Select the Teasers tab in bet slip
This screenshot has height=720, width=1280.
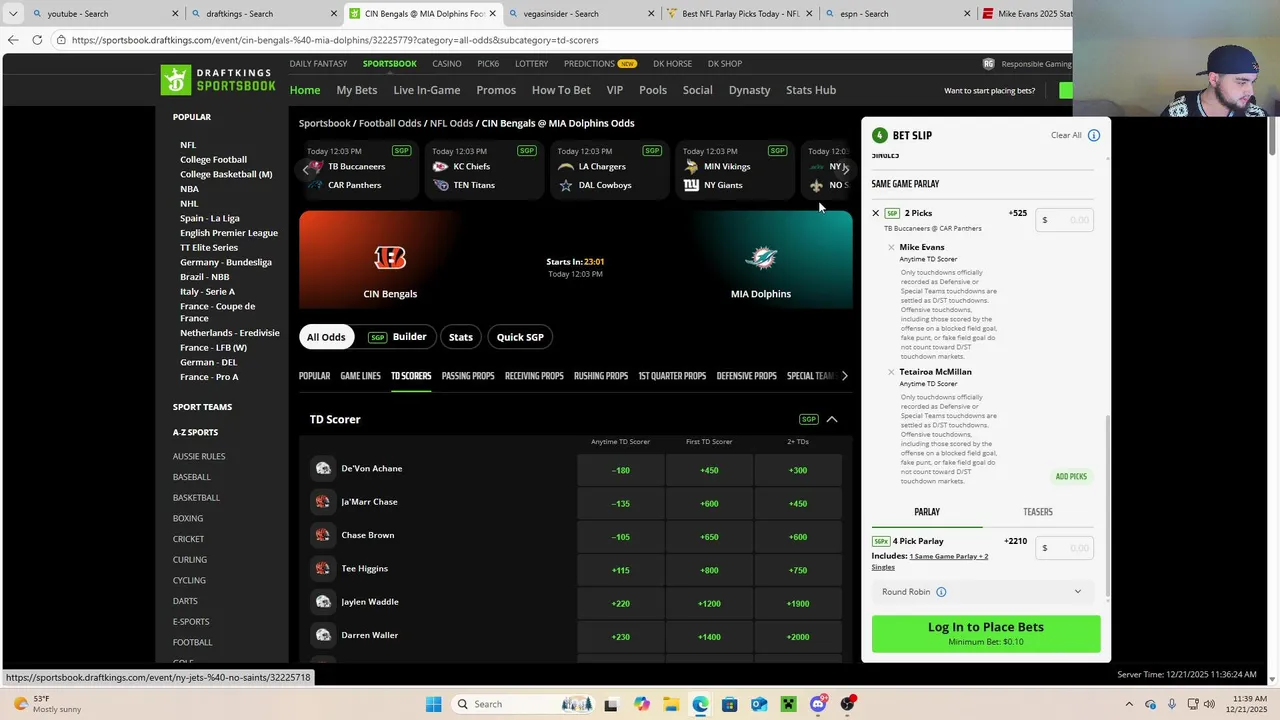pyautogui.click(x=1038, y=512)
